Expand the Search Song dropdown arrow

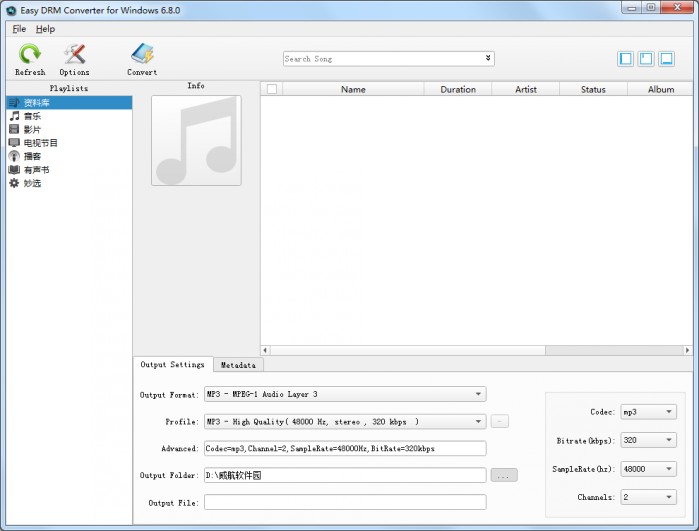coord(488,58)
